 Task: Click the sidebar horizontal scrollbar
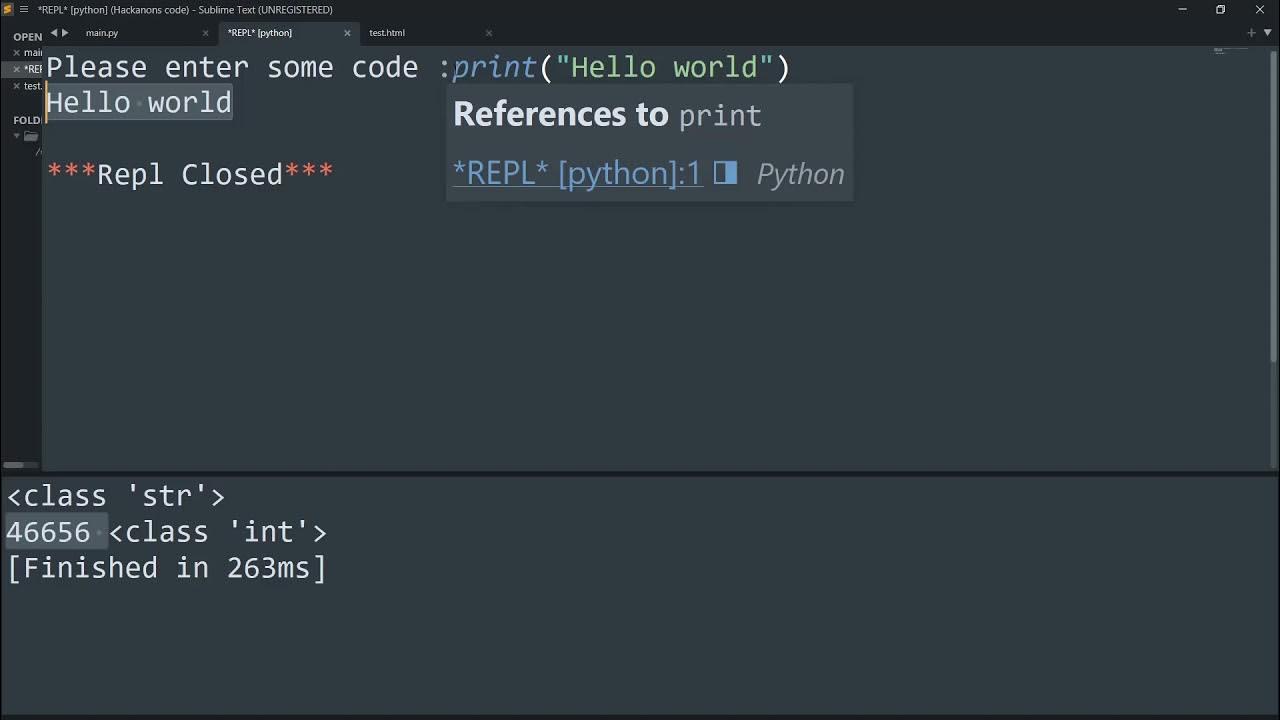(x=14, y=465)
